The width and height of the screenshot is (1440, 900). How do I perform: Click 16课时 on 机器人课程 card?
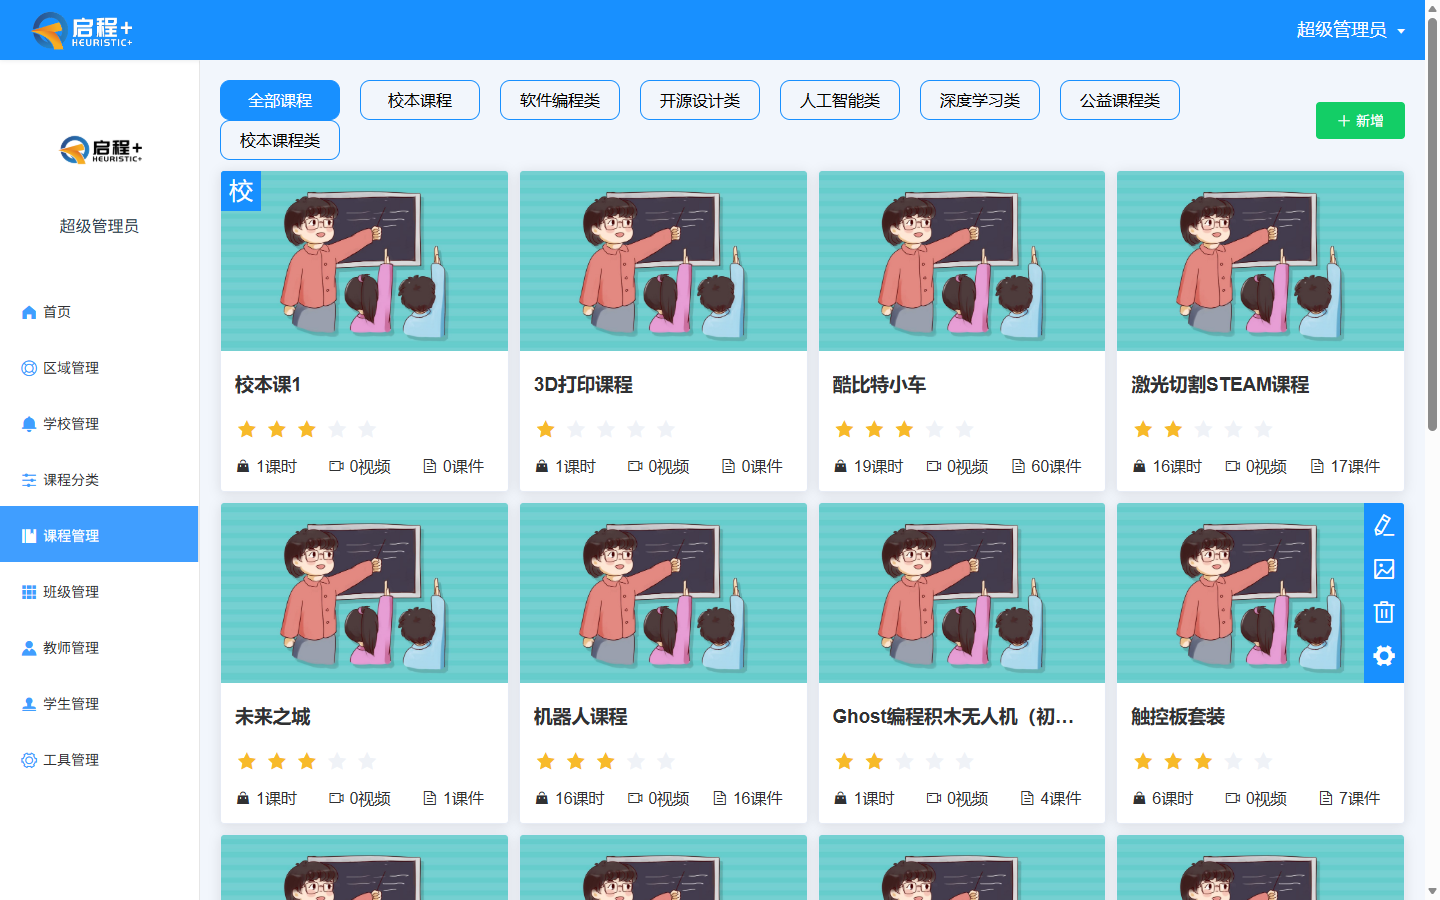click(x=570, y=799)
